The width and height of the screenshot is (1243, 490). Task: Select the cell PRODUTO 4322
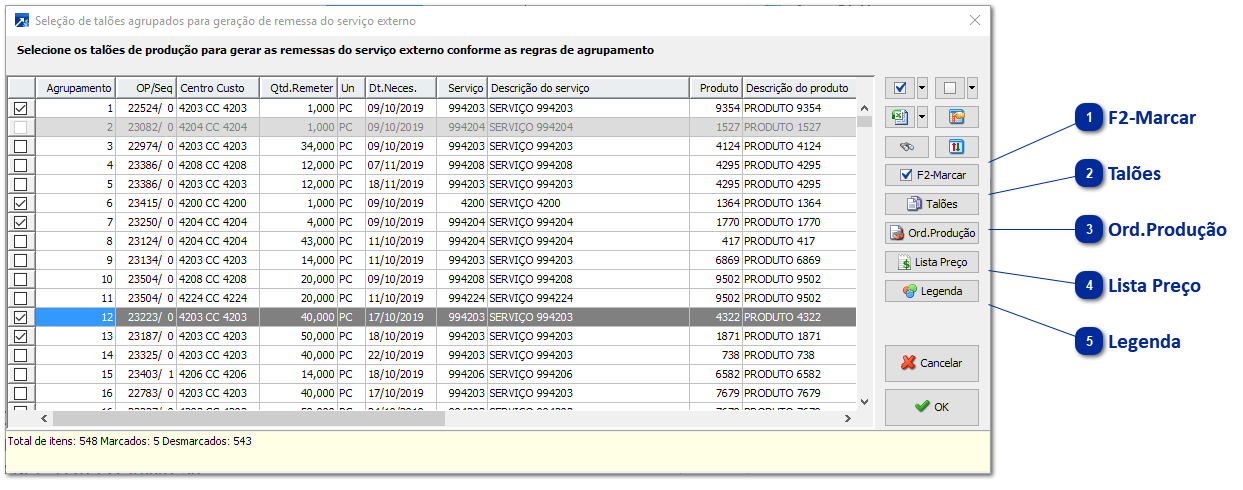click(799, 317)
